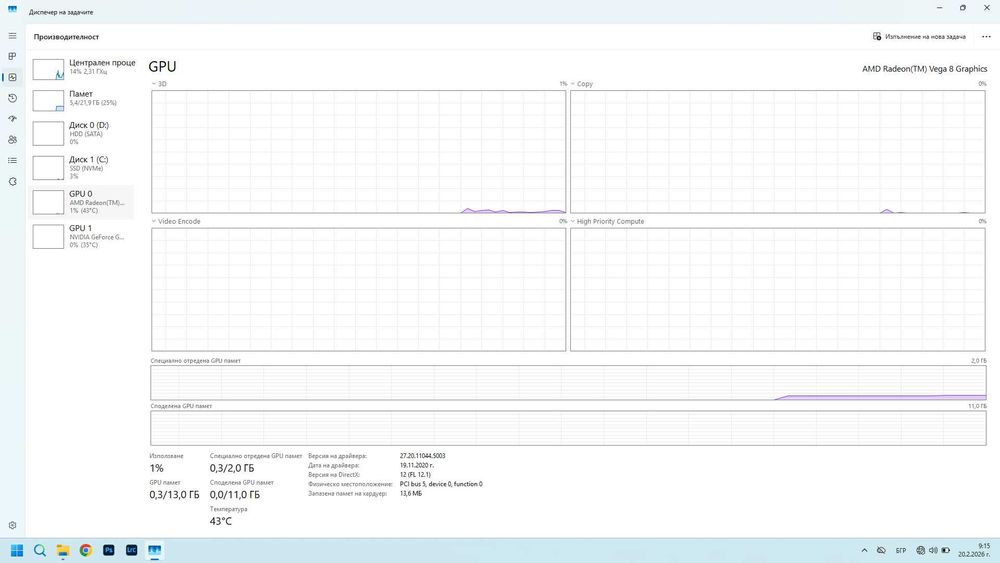Open the Startup apps page icon
This screenshot has width=1000, height=563.
[12, 119]
